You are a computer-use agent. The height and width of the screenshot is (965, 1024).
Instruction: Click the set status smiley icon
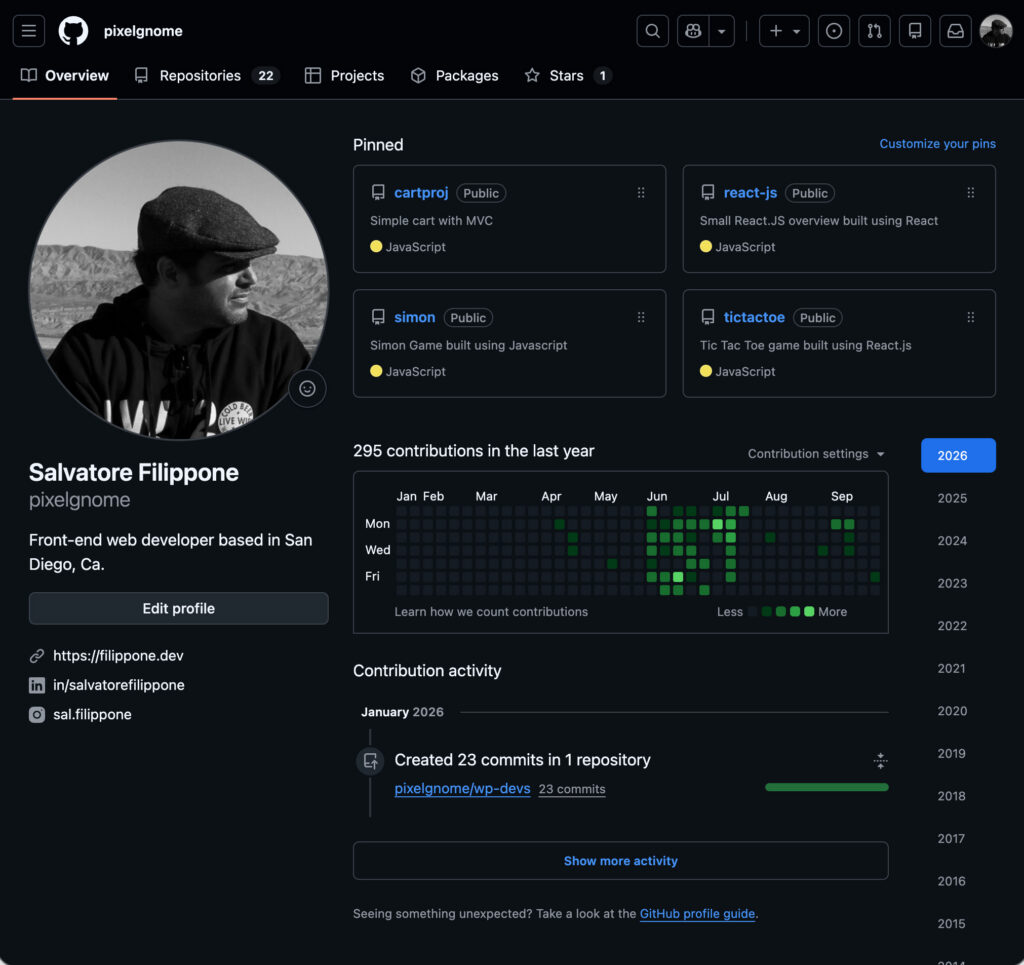(307, 388)
